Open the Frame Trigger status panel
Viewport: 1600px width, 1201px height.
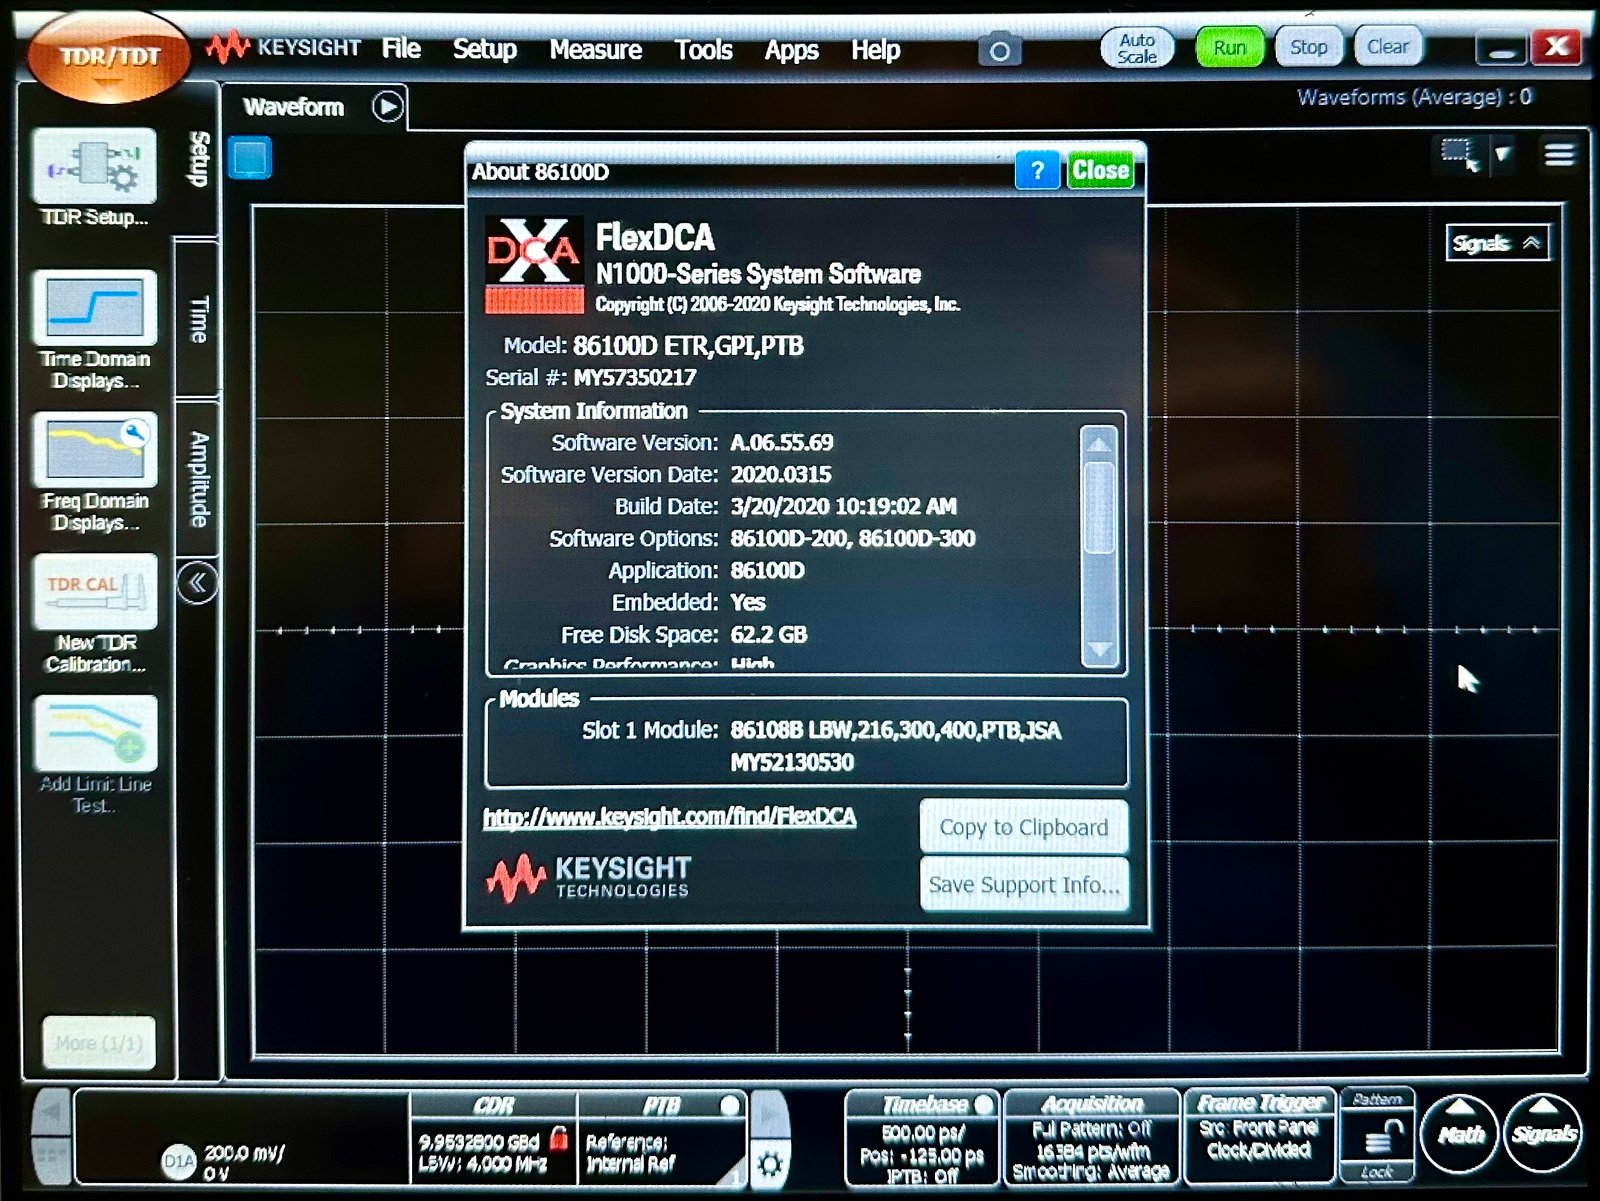click(x=1260, y=1137)
